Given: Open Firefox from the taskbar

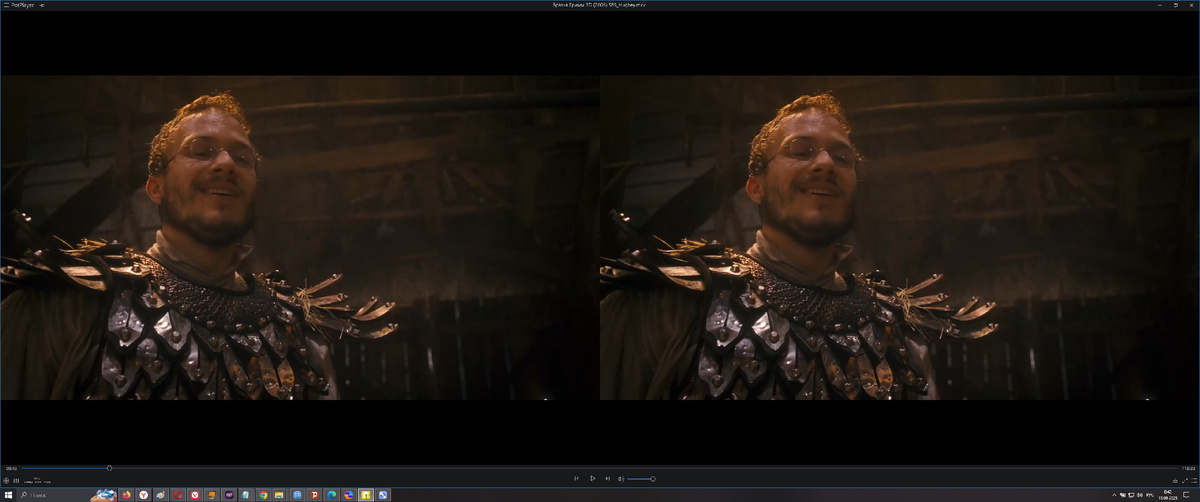Looking at the screenshot, I should coord(127,495).
